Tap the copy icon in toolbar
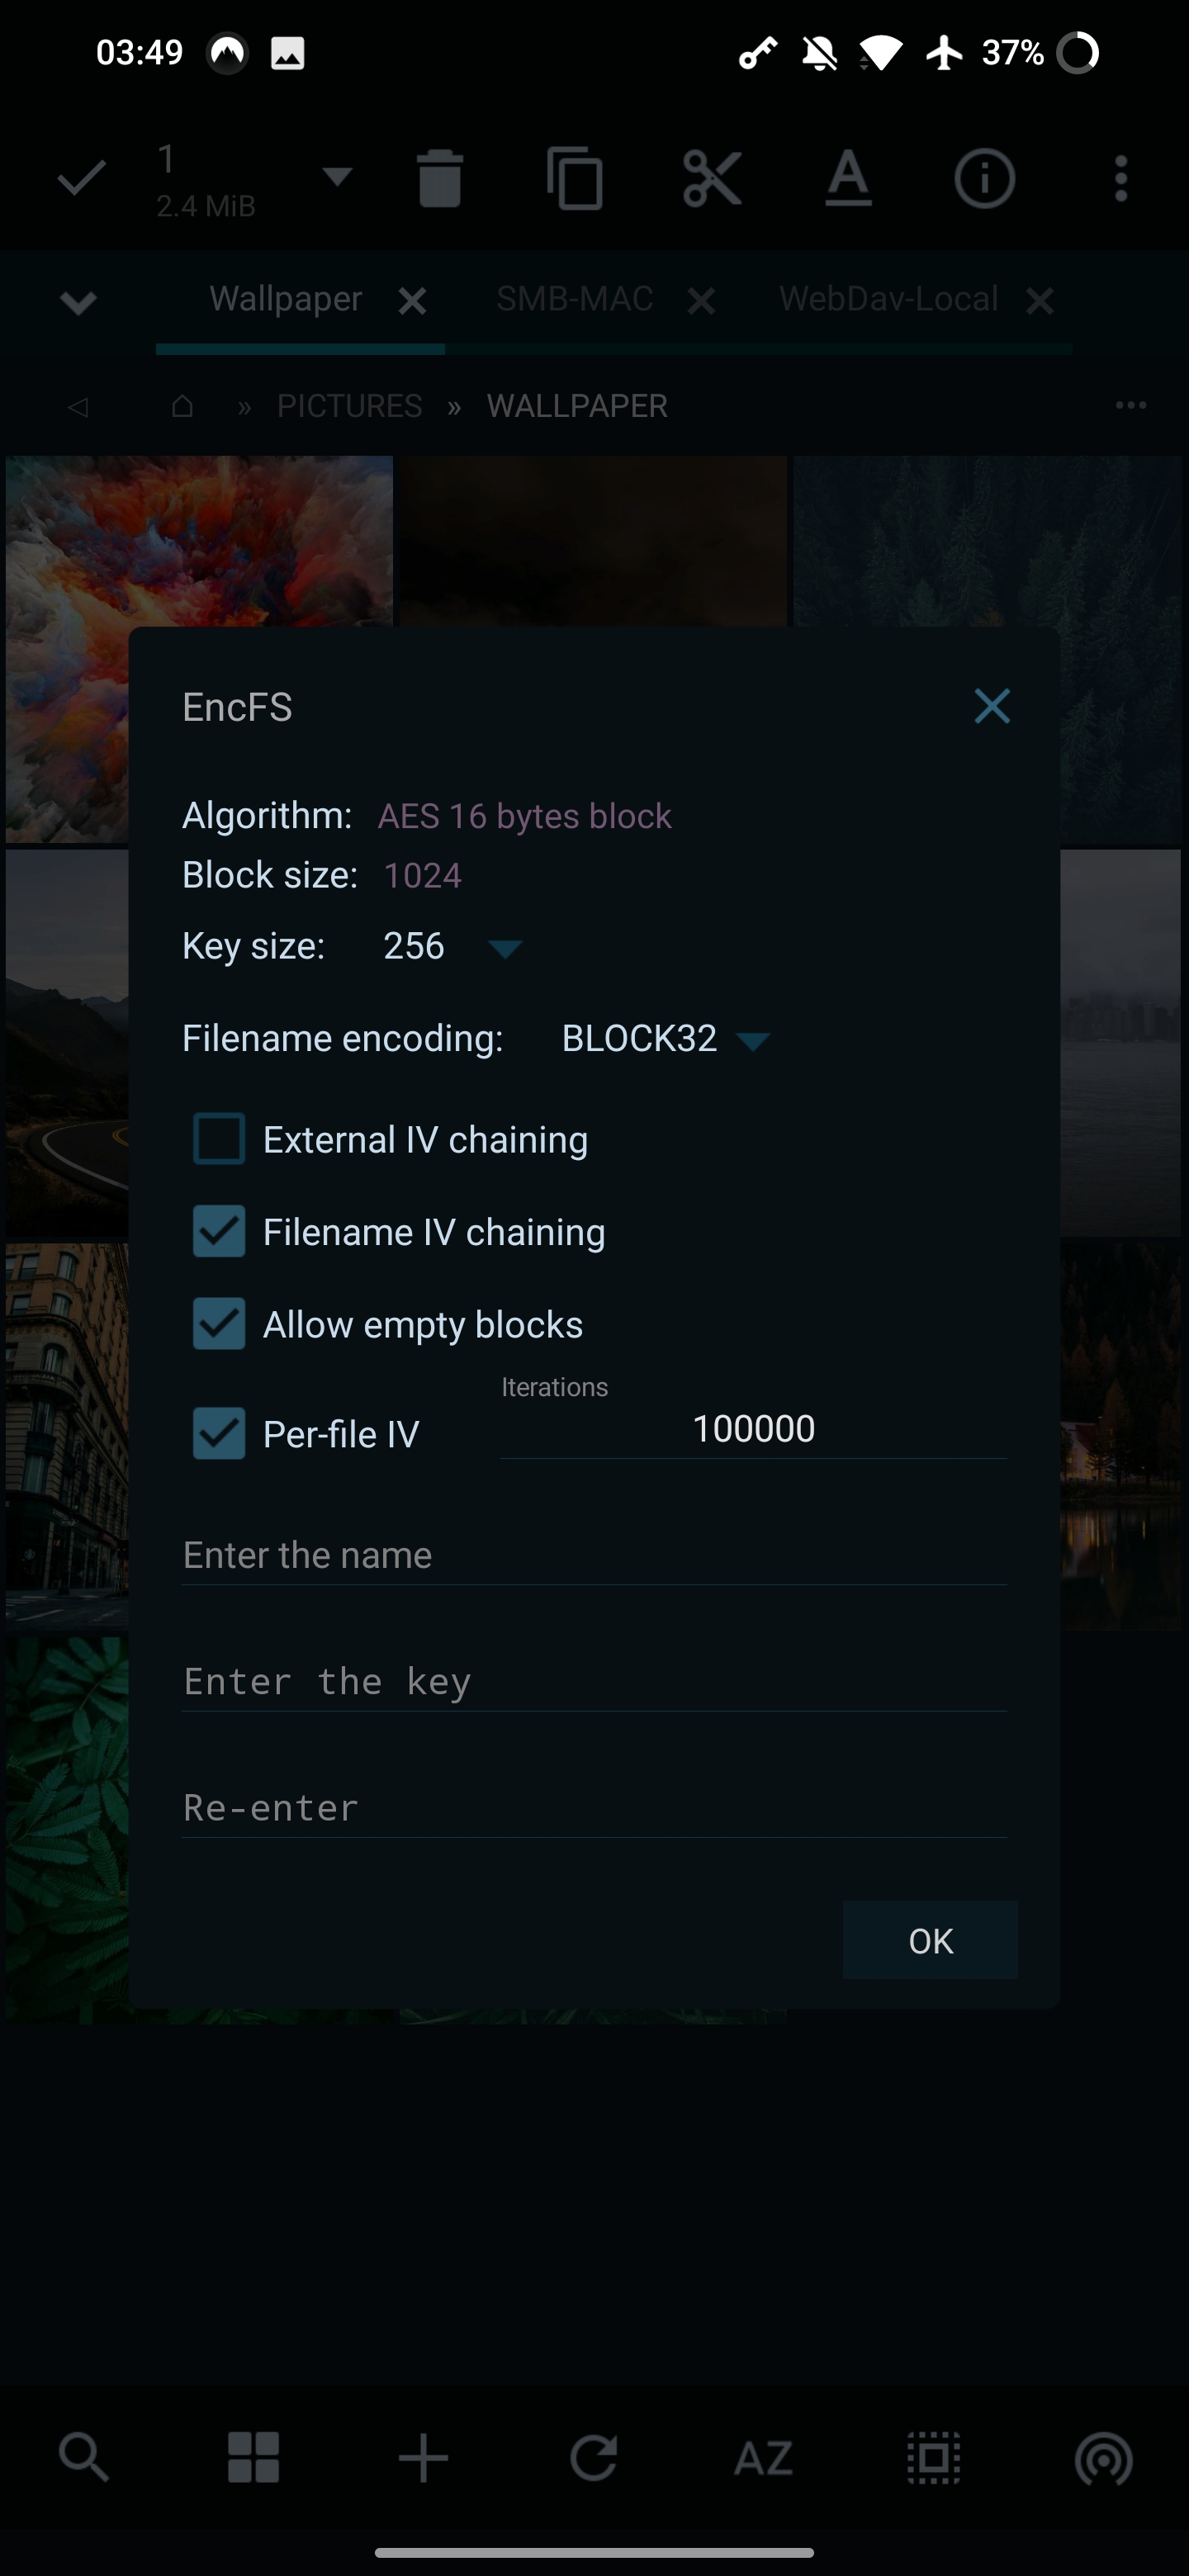This screenshot has width=1189, height=2576. (575, 179)
